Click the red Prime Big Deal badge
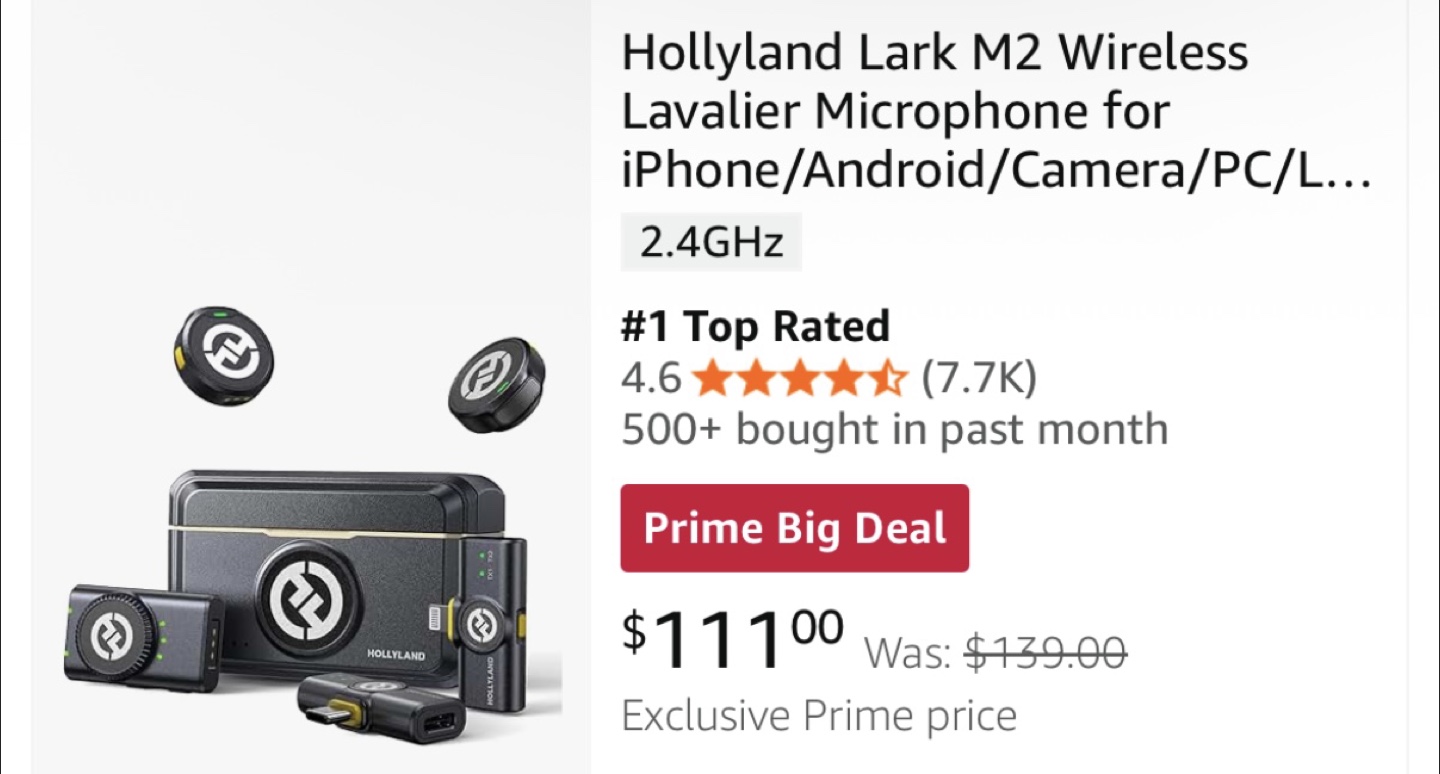 pos(794,528)
